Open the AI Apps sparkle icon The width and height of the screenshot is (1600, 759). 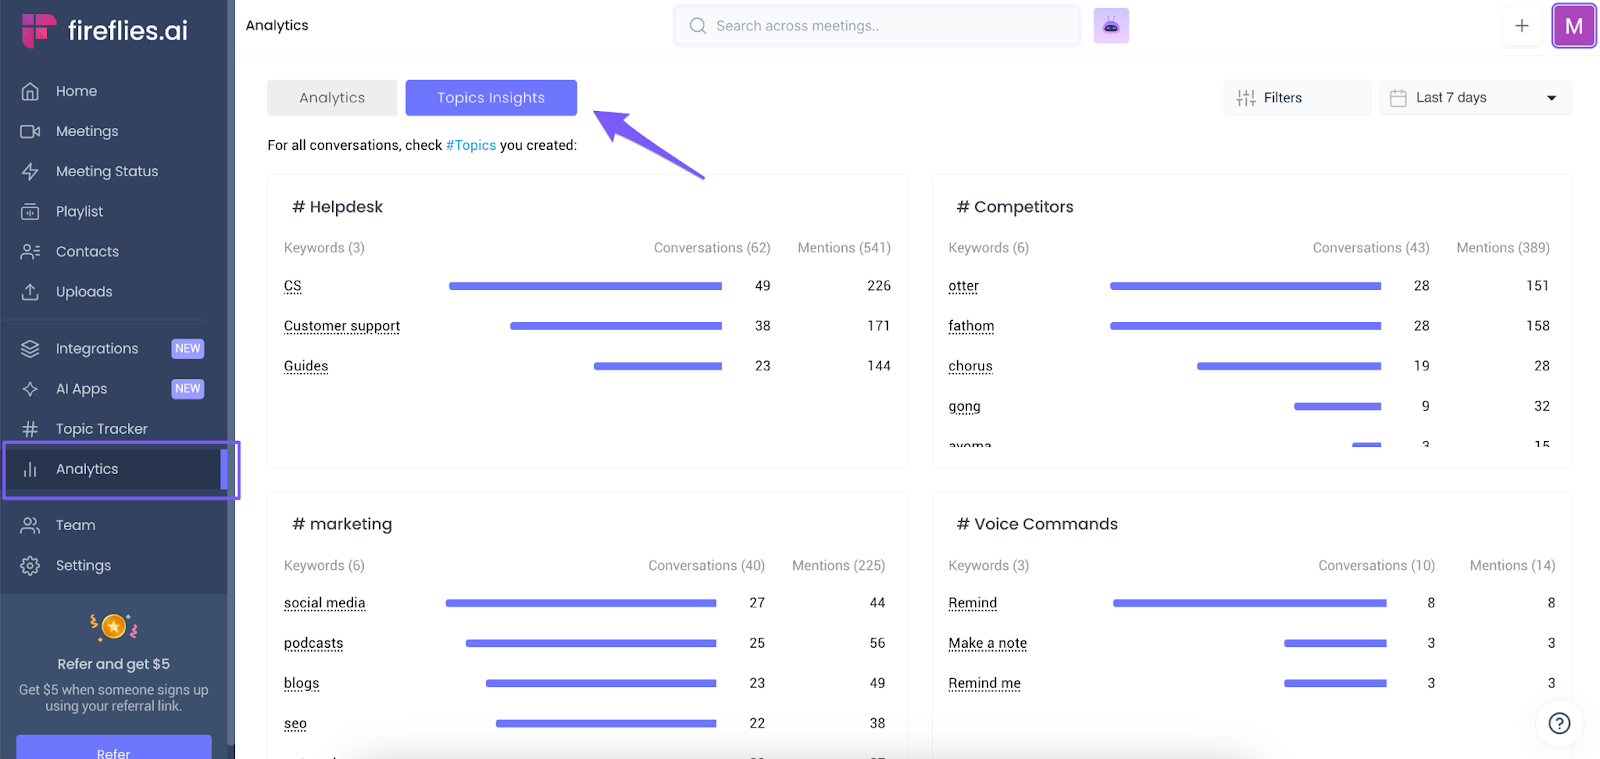tap(30, 388)
